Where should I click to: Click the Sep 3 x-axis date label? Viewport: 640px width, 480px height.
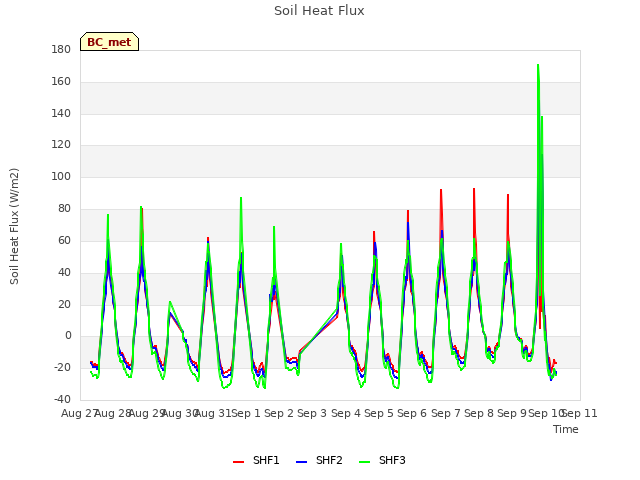(x=312, y=413)
